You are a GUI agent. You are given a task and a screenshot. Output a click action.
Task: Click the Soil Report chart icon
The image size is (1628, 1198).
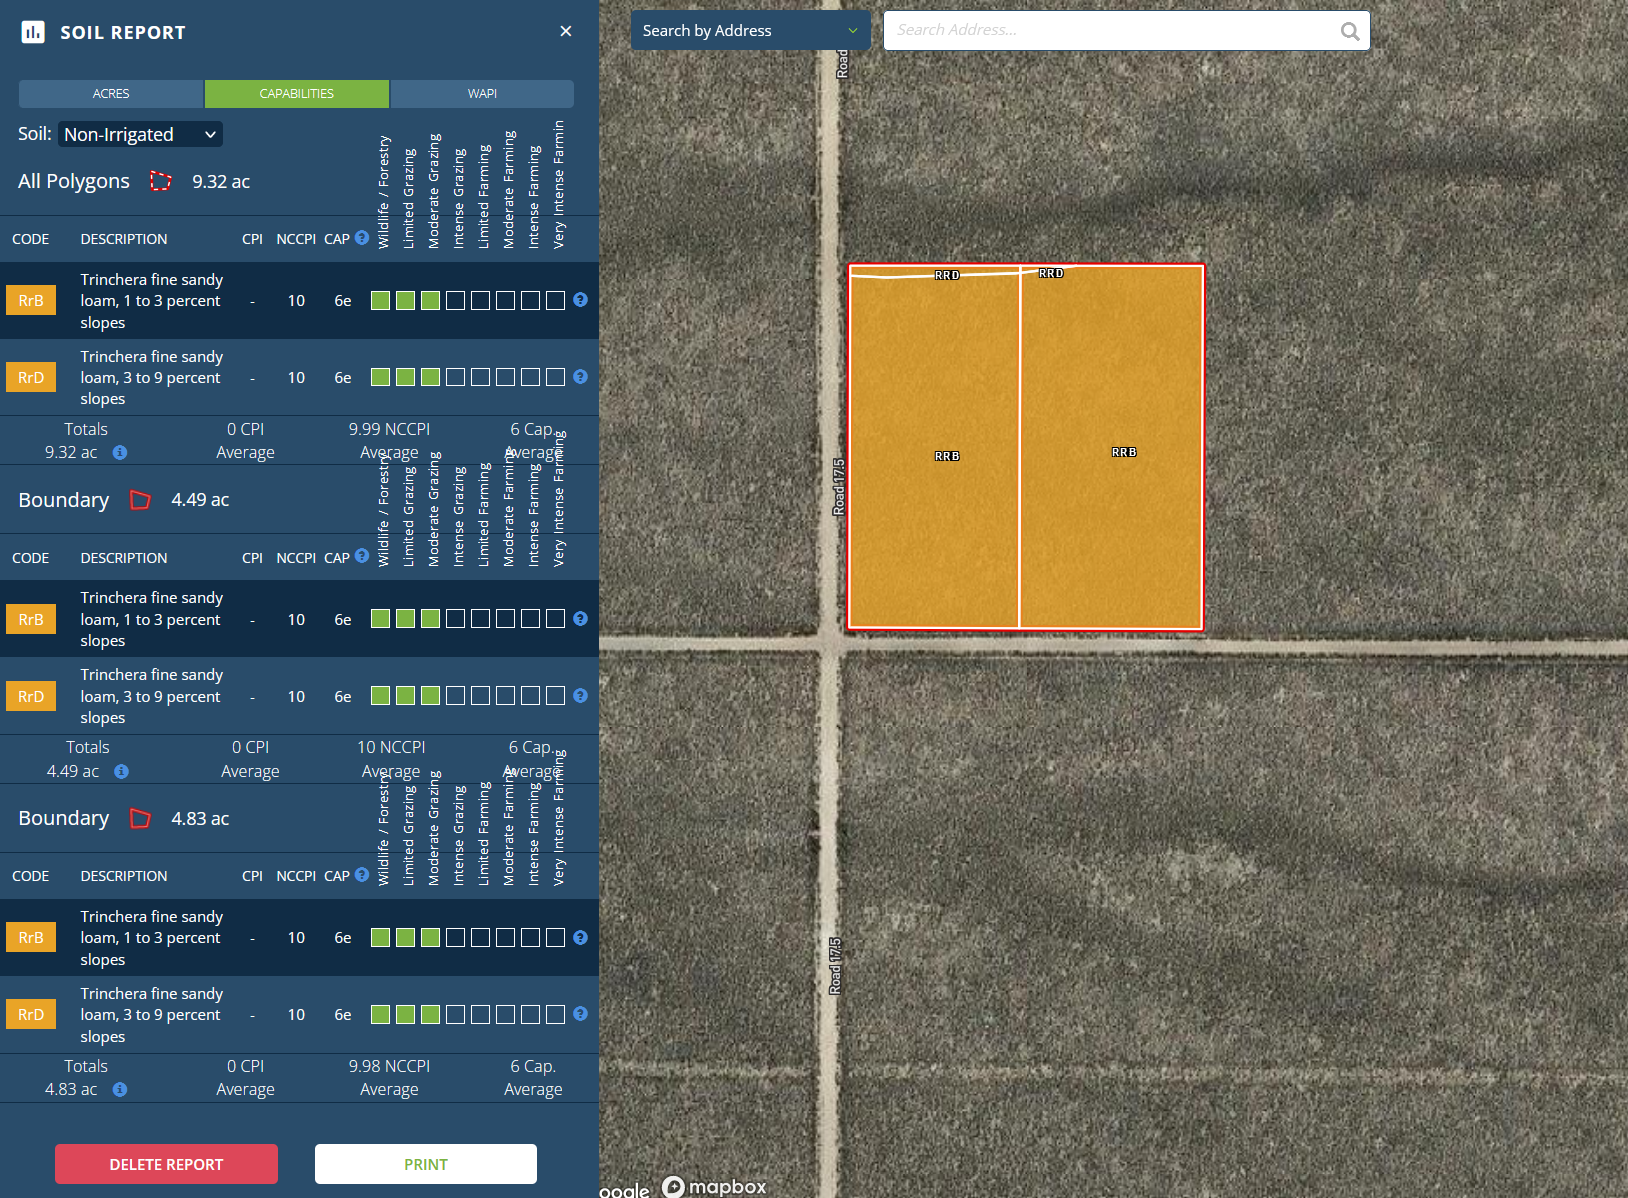pyautogui.click(x=33, y=32)
